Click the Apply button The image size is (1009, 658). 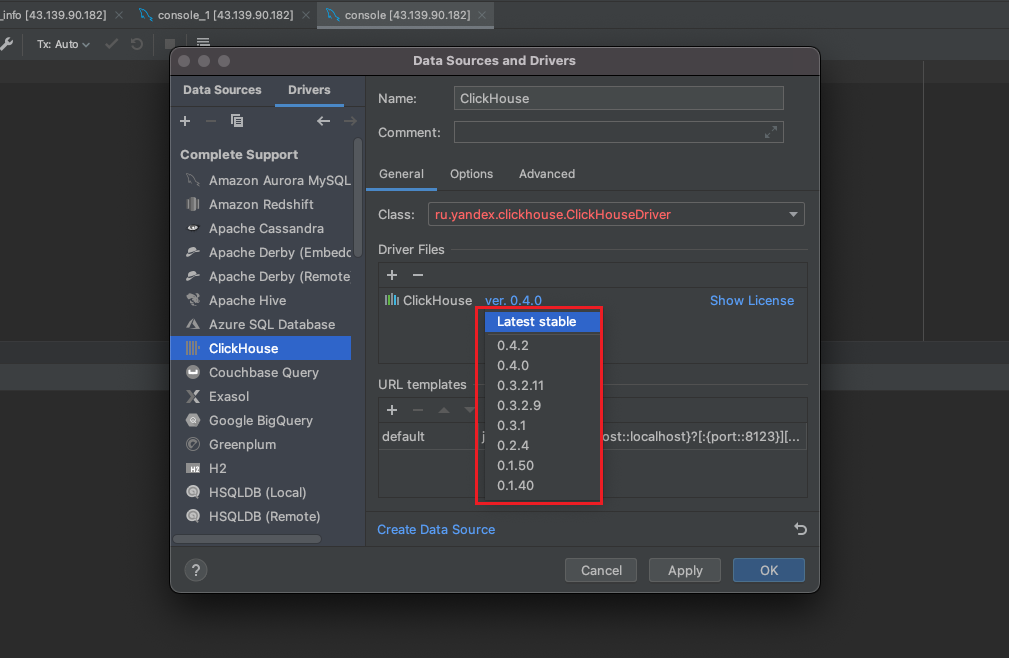pos(685,571)
